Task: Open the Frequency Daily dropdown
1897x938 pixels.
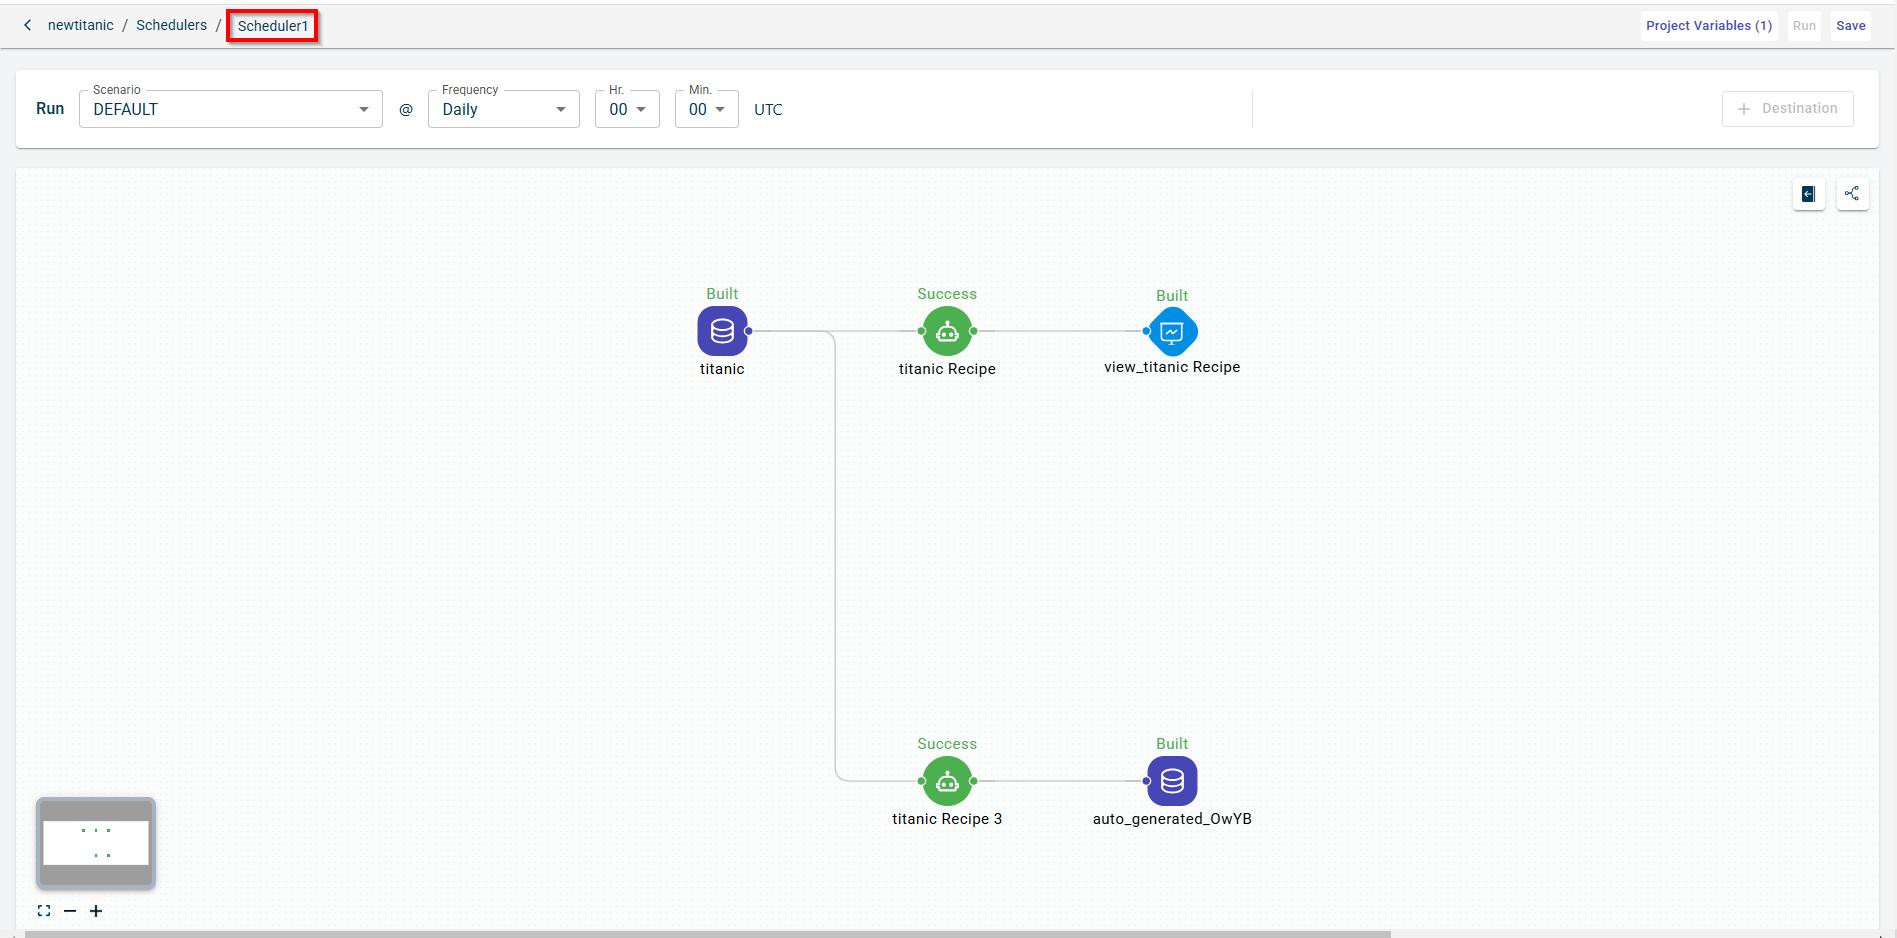Action: [503, 109]
